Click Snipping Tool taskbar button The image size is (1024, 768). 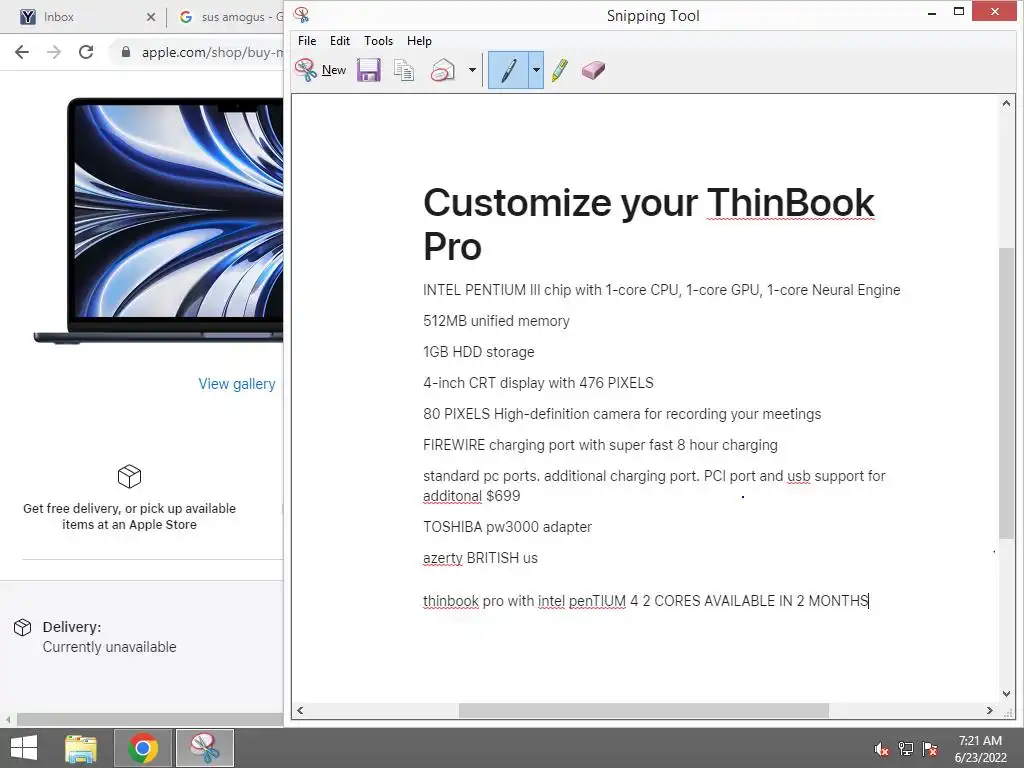point(204,748)
